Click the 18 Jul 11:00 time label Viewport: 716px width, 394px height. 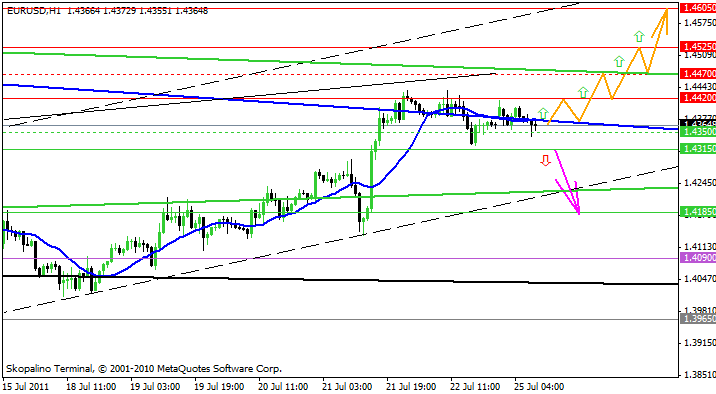point(91,387)
